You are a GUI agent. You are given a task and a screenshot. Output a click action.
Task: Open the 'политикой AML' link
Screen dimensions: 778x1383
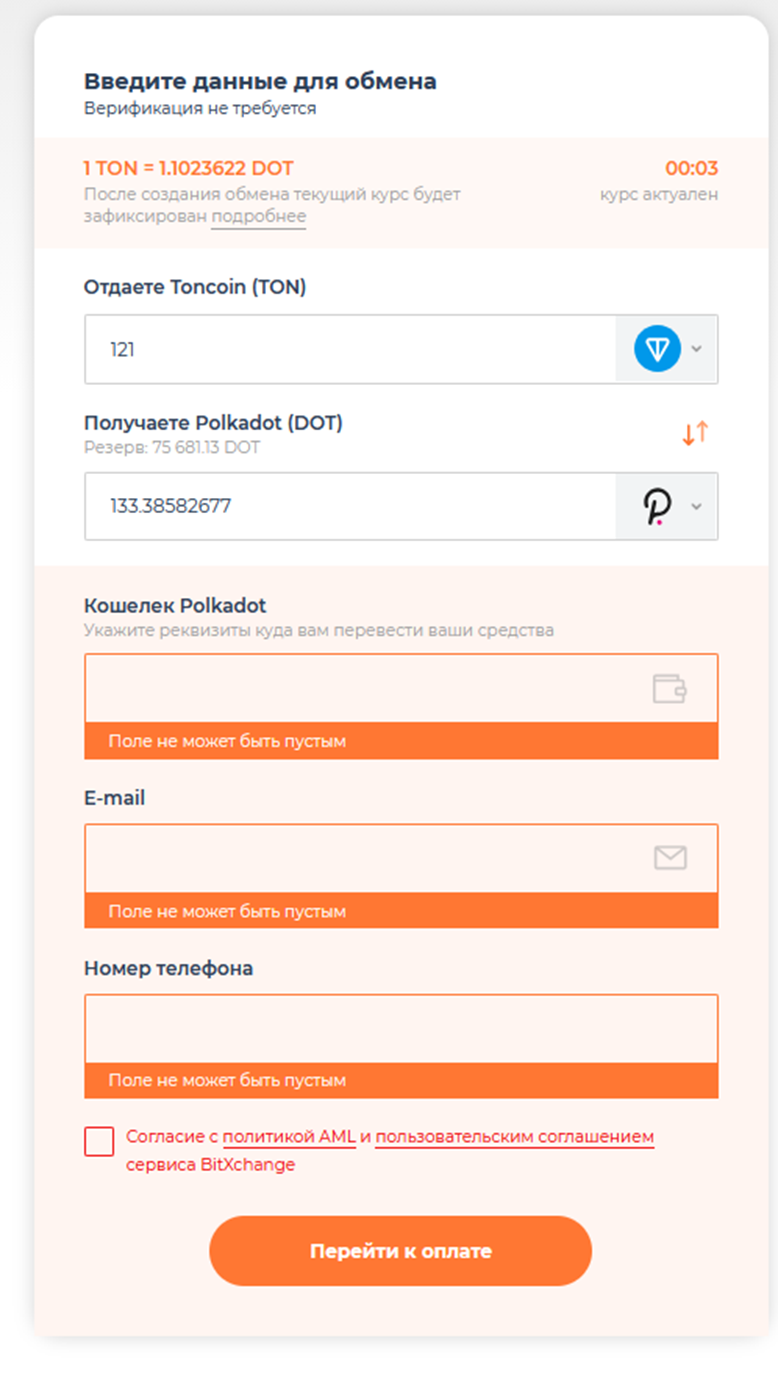click(x=289, y=1137)
